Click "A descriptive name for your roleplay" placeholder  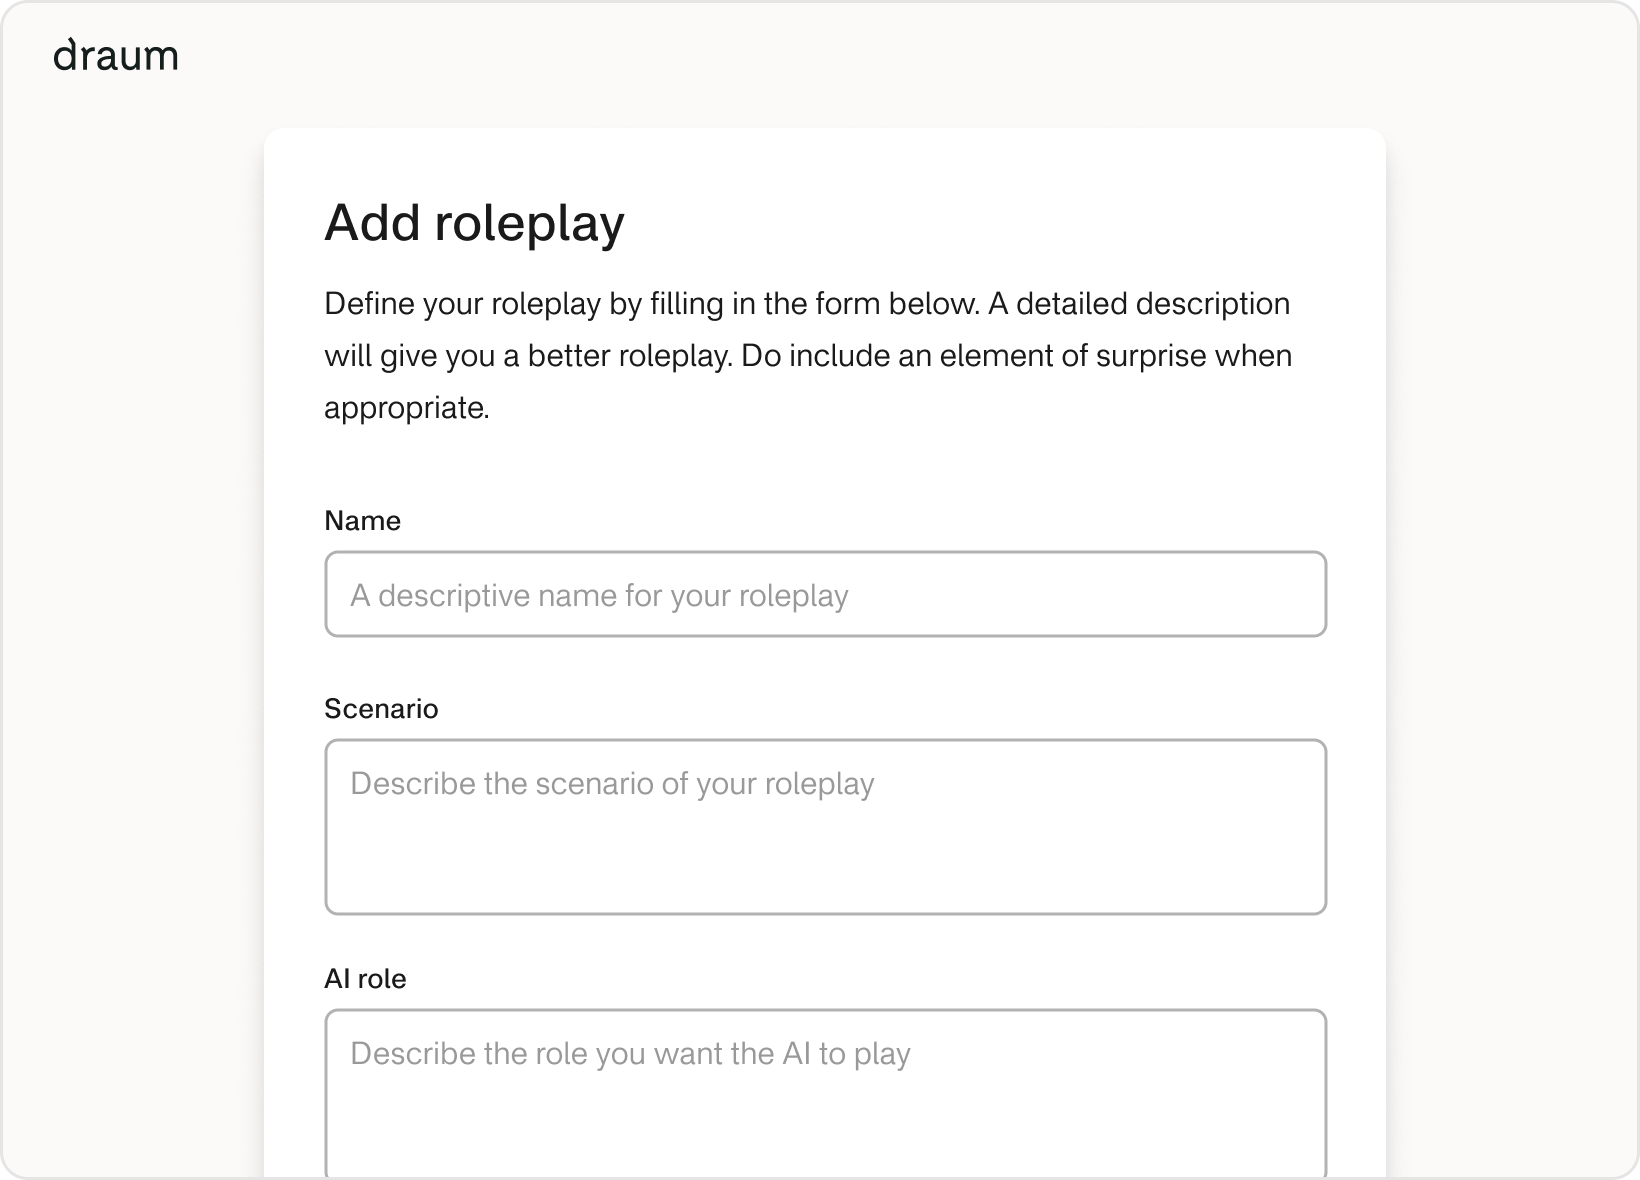[x=599, y=596]
